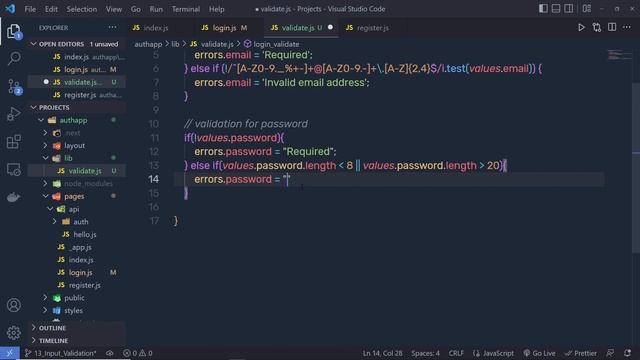Toggle primary side bar visibility
Screen dimensions: 640x360
point(543,9)
